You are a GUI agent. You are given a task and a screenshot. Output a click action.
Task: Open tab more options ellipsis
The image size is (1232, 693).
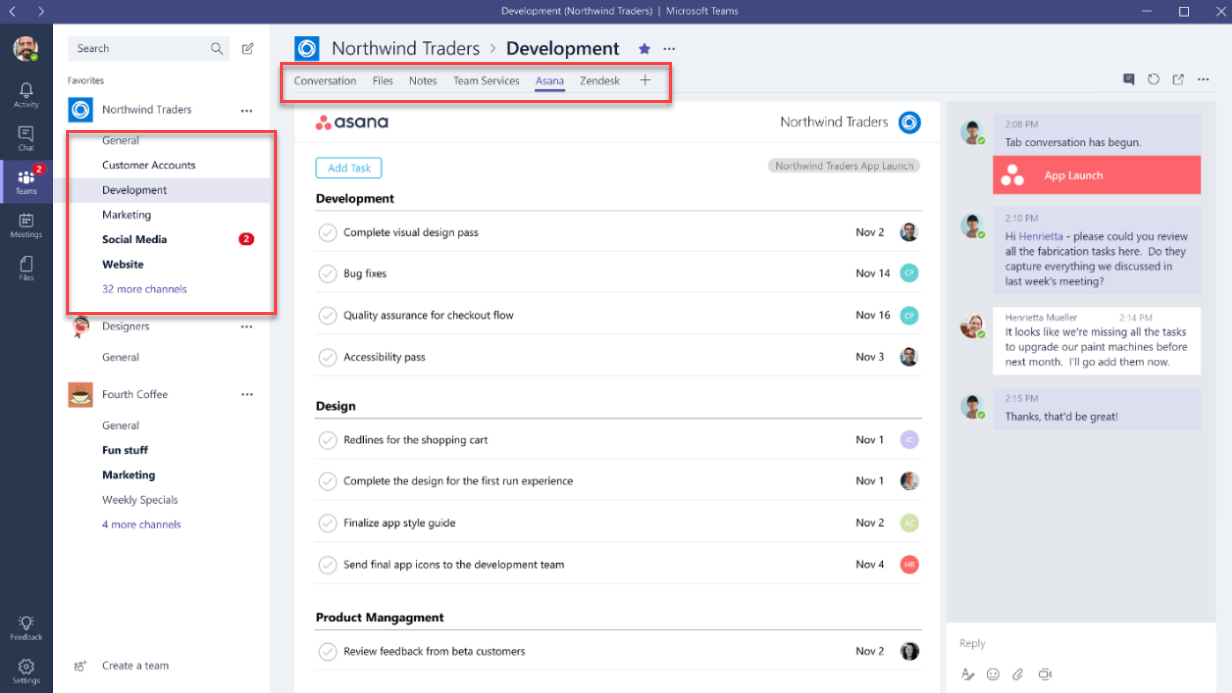[x=1203, y=79]
